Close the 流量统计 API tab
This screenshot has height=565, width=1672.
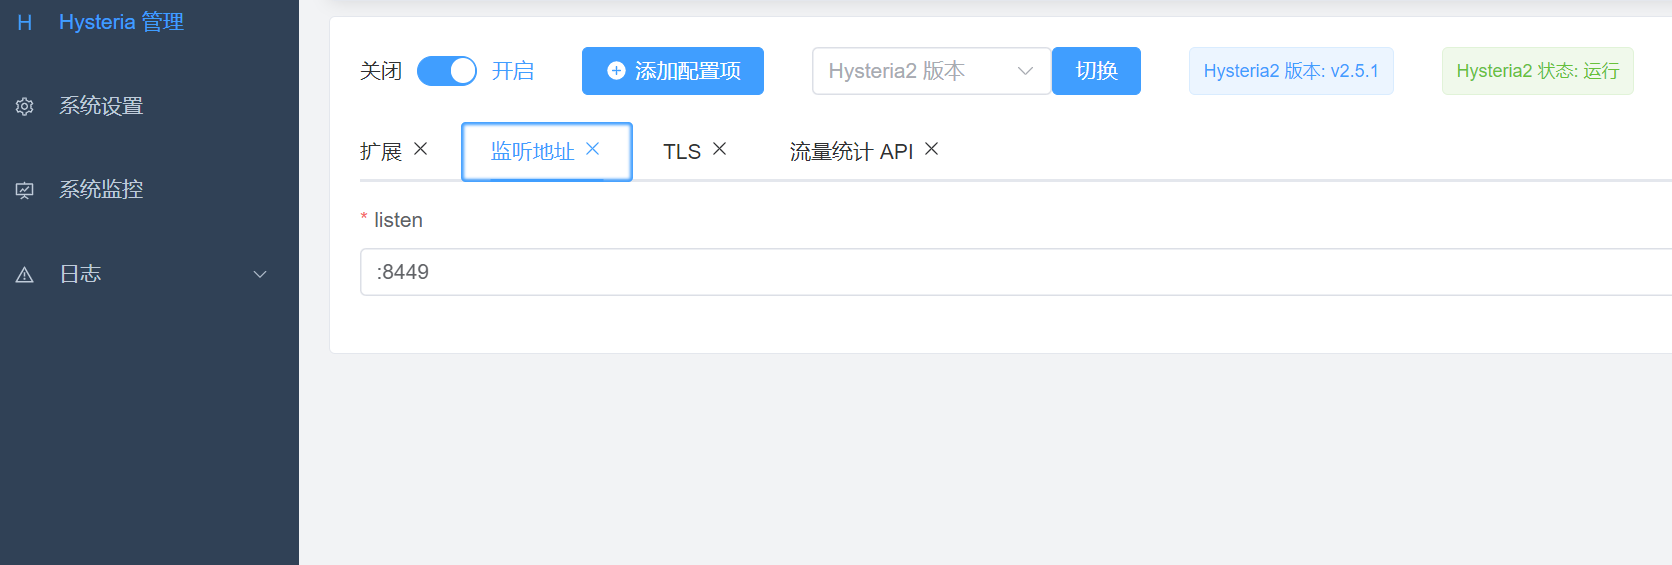point(932,149)
